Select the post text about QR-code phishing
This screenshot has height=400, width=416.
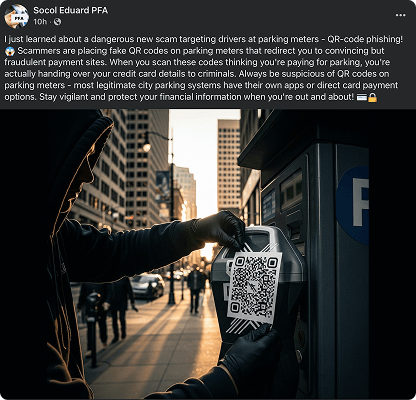(x=204, y=68)
